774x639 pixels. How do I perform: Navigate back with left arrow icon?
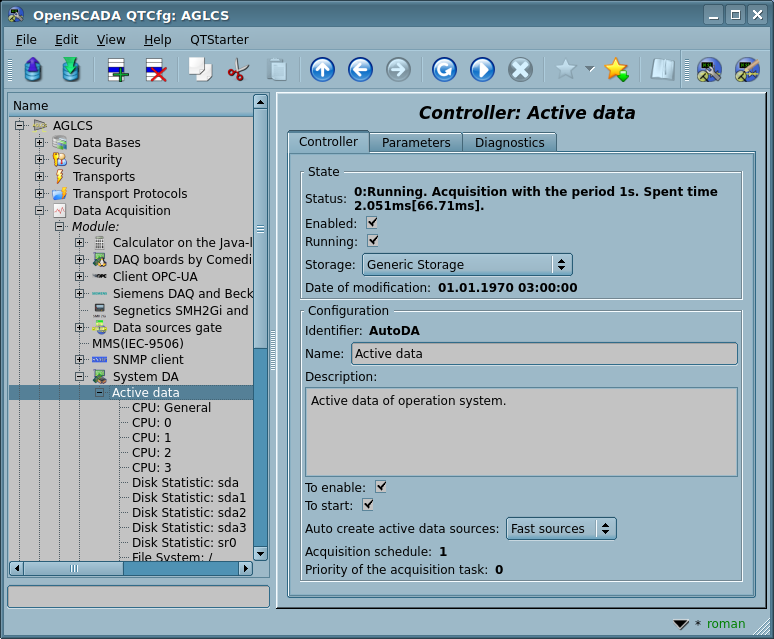click(360, 70)
